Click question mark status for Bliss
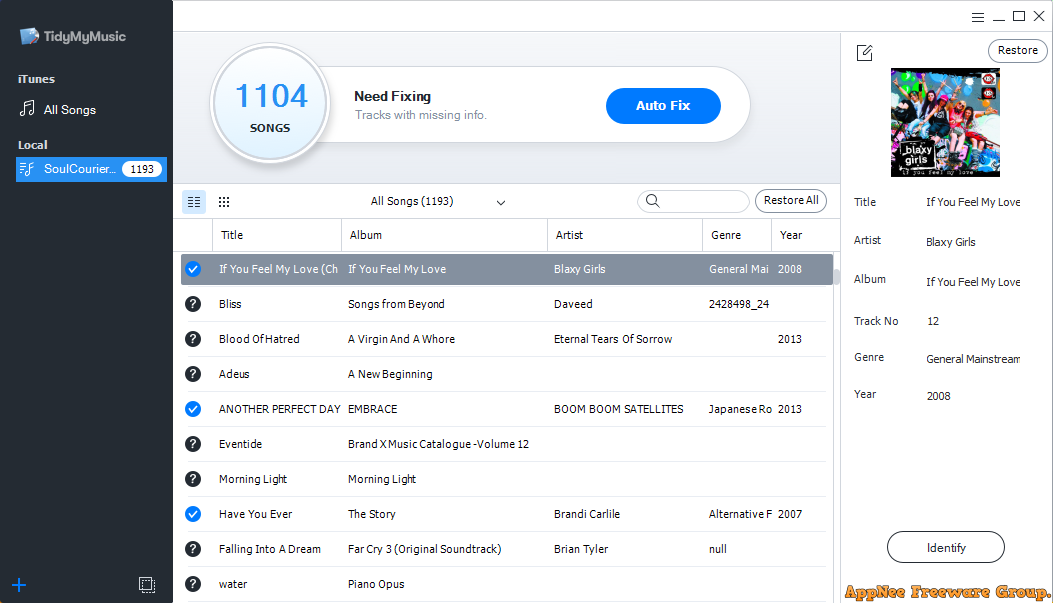Screen dimensions: 1053x603 click(x=193, y=304)
